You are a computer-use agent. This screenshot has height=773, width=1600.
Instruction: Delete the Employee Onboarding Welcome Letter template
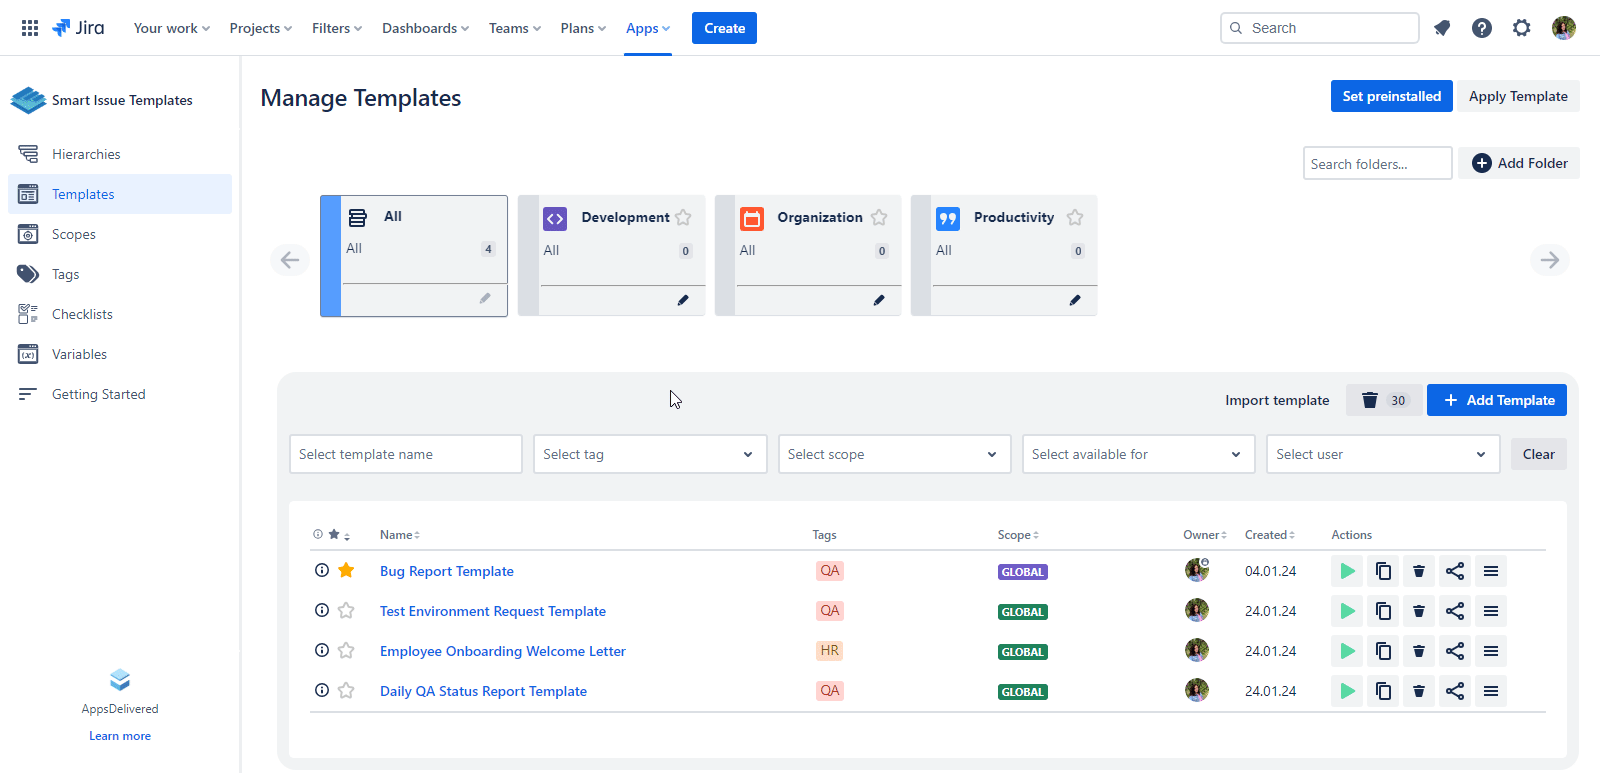tap(1419, 651)
